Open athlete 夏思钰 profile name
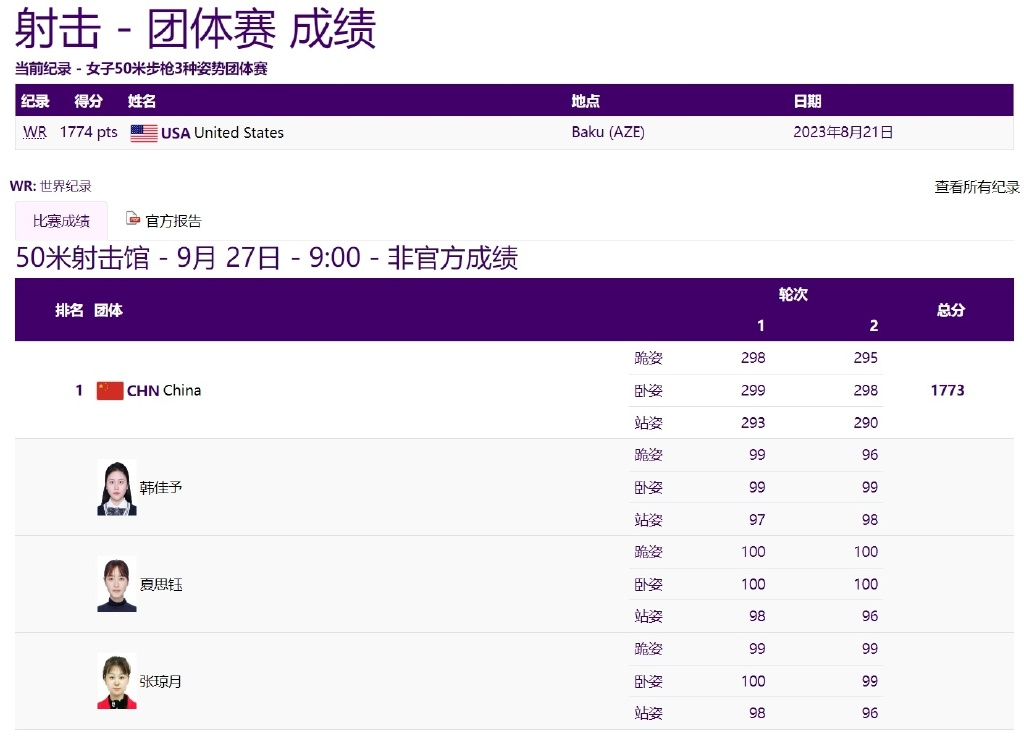Screen dimensions: 1024x736 pos(161,584)
